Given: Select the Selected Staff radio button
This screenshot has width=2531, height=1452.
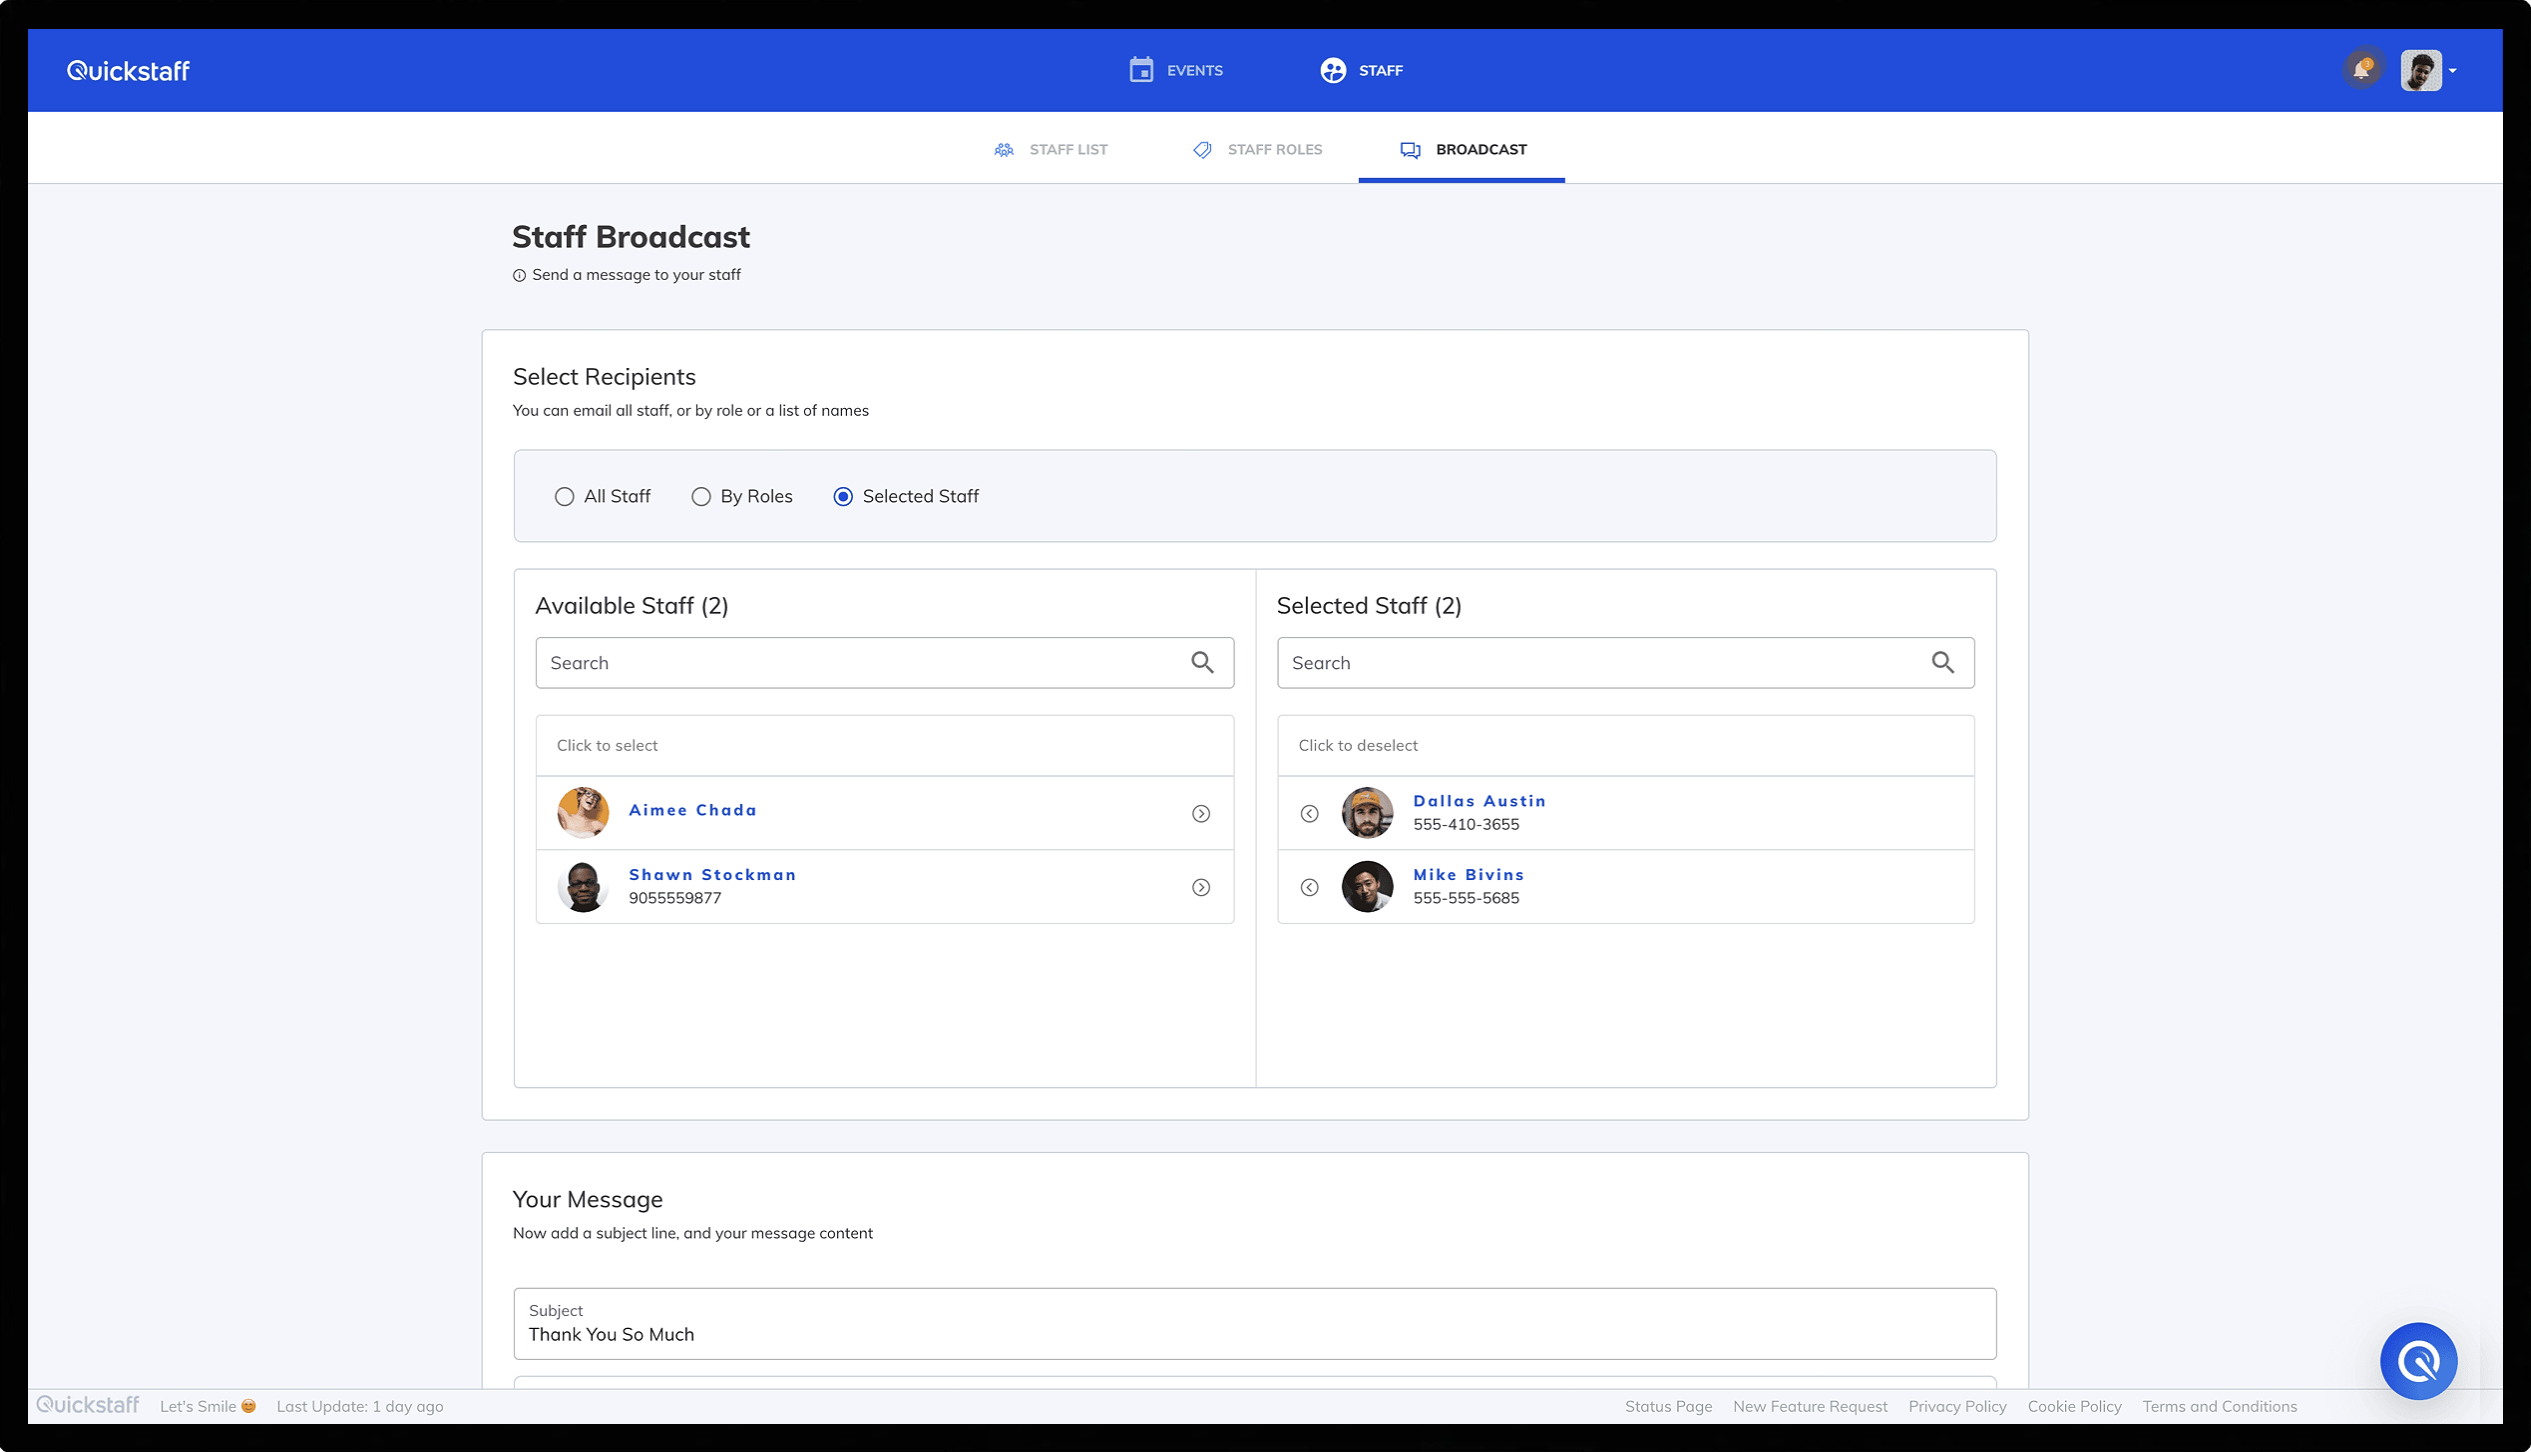Looking at the screenshot, I should (x=843, y=497).
